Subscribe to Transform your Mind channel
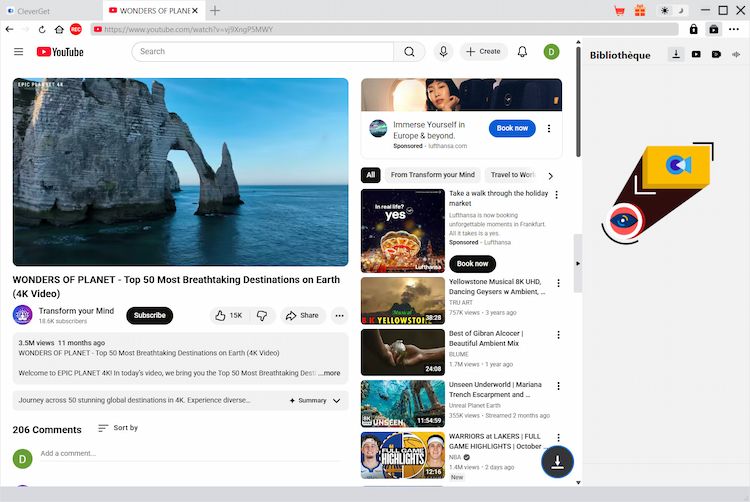 [149, 315]
